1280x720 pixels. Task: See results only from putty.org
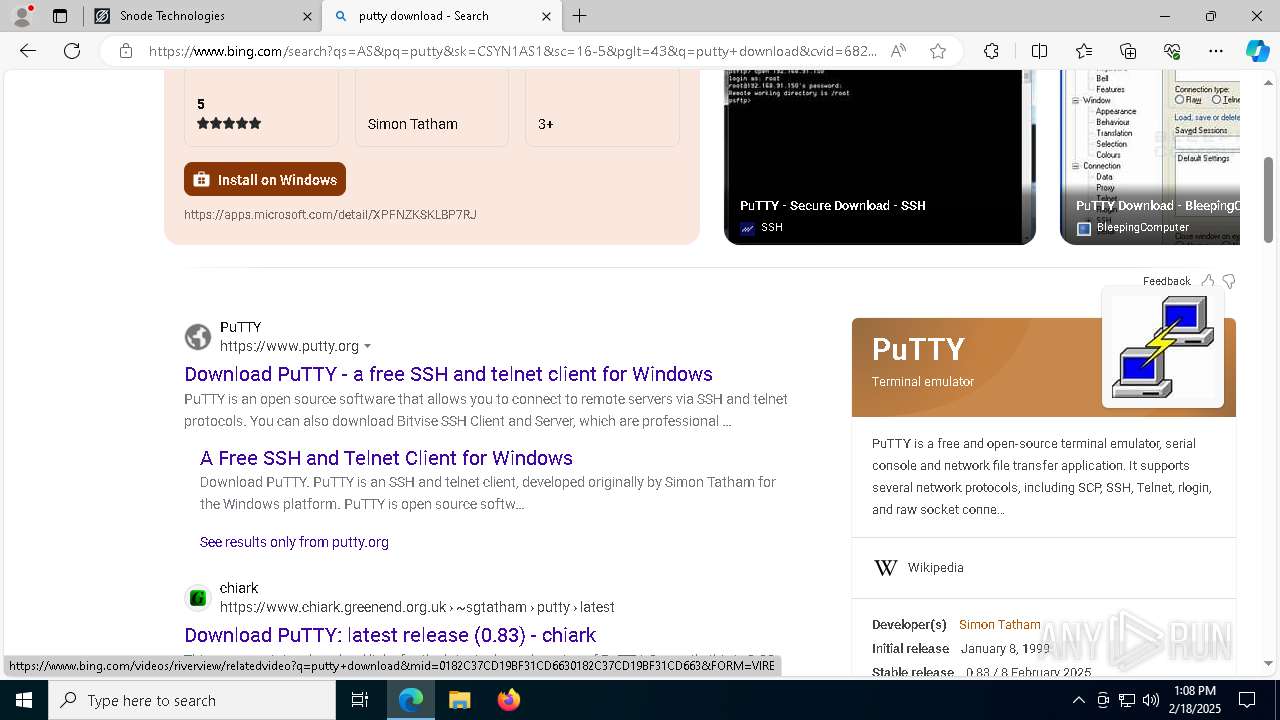294,542
